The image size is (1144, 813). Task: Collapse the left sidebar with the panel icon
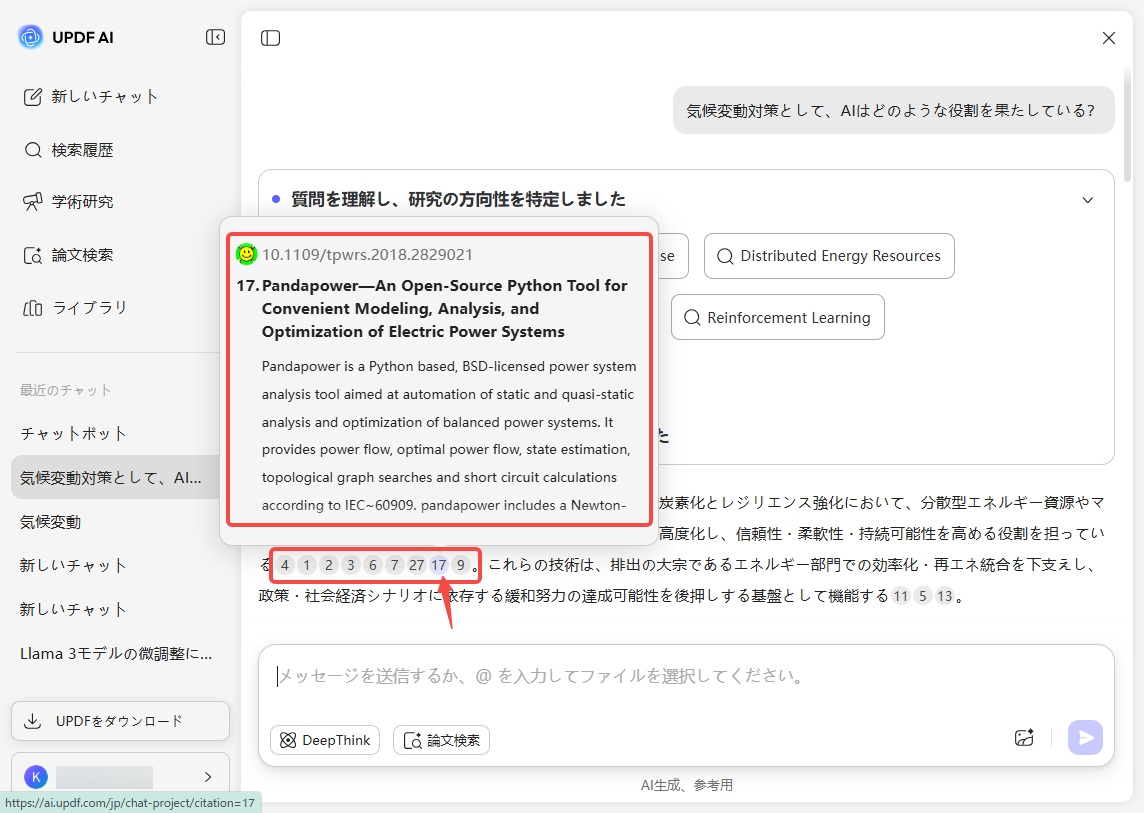(x=215, y=37)
